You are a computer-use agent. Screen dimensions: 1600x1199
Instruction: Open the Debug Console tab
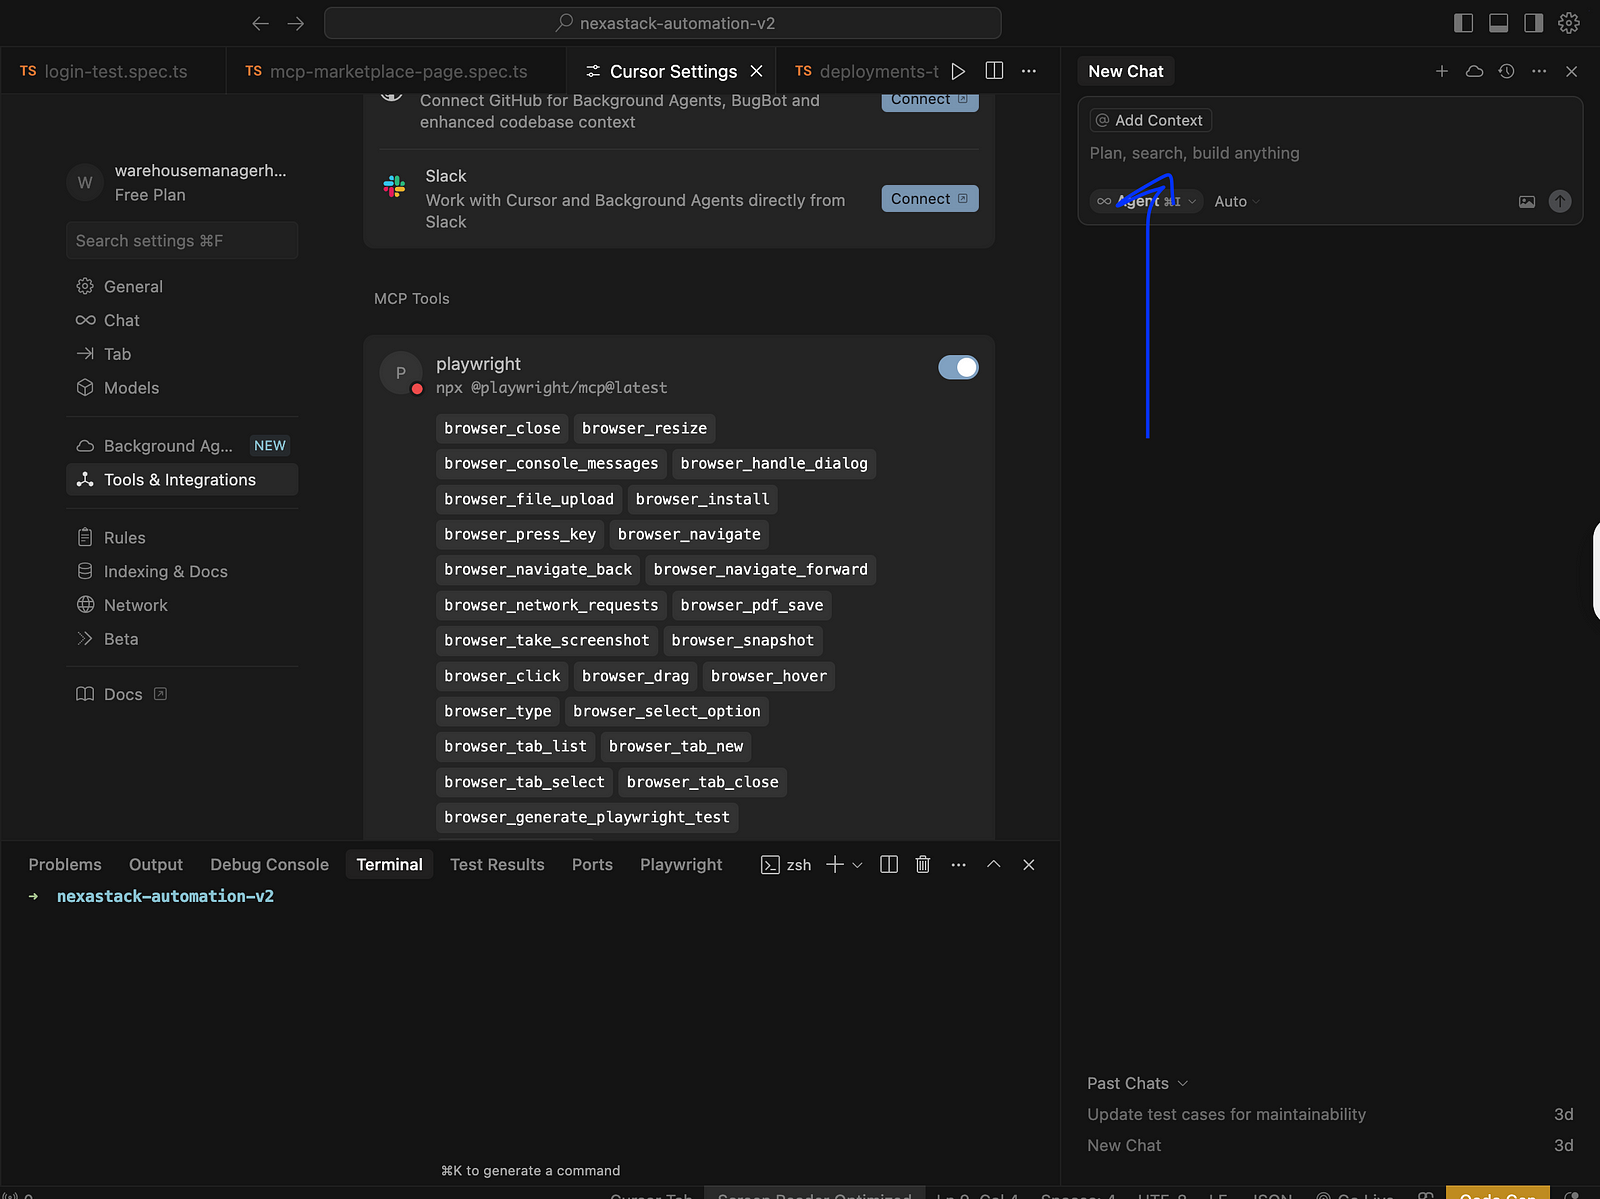click(269, 865)
